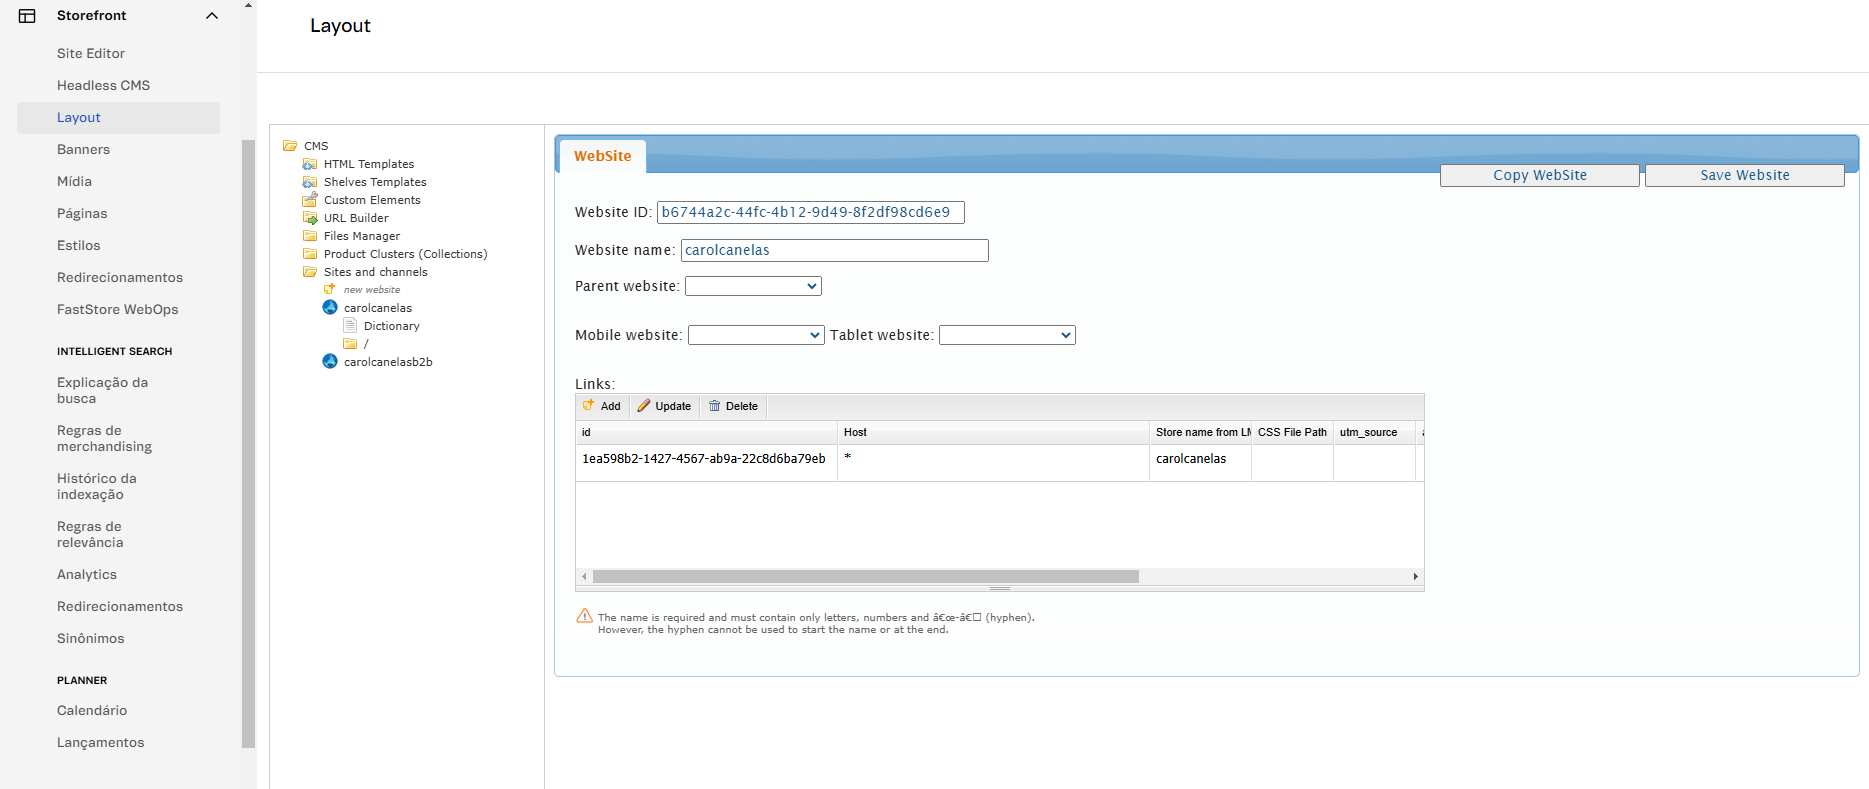Open the Parent website dropdown
The image size is (1869, 789).
tap(752, 286)
